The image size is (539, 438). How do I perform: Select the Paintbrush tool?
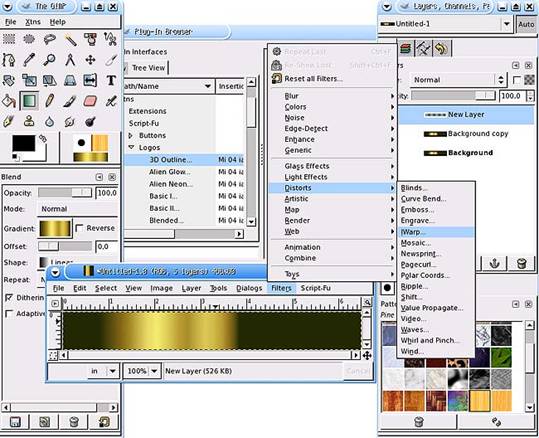70,101
